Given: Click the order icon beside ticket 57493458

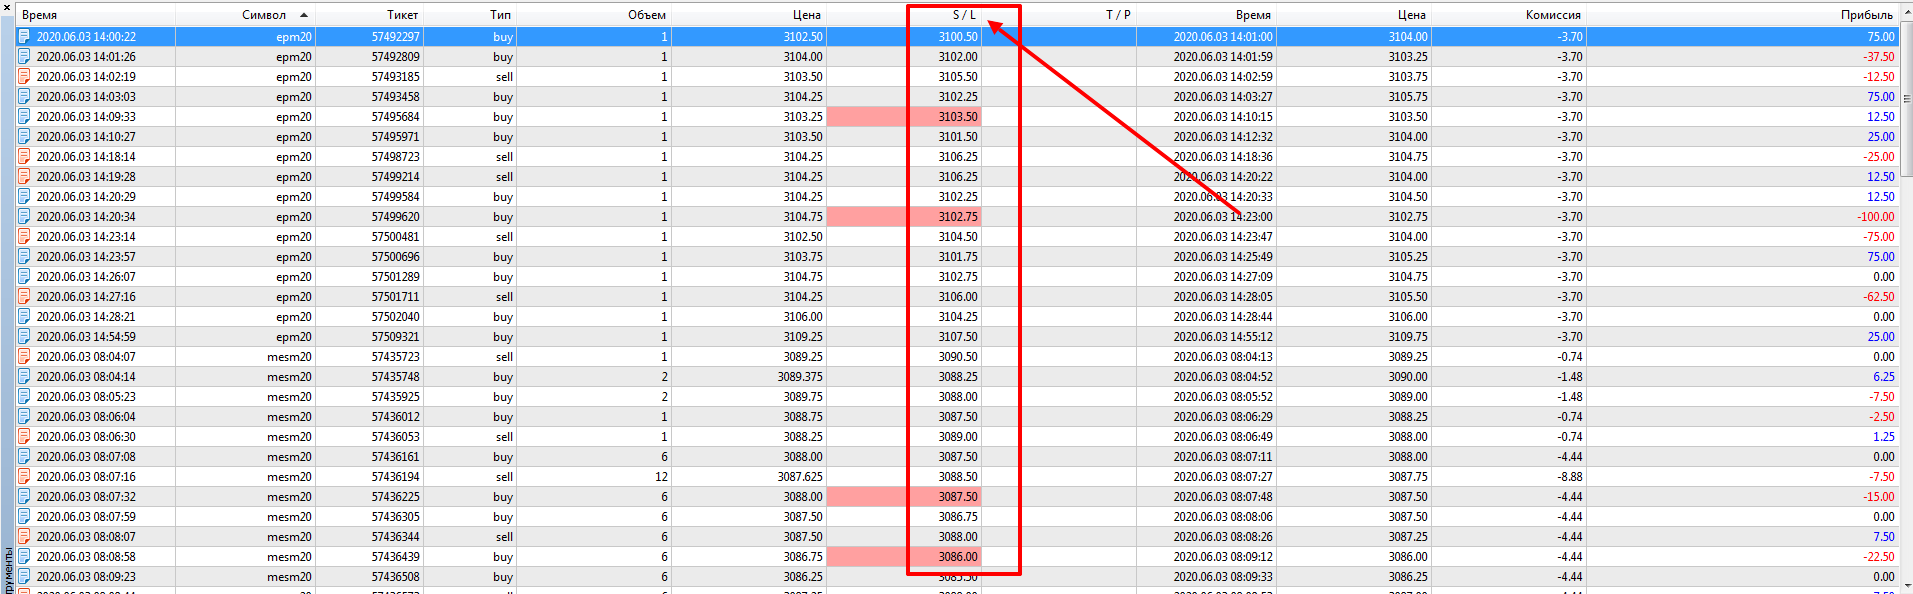Looking at the screenshot, I should click(25, 97).
